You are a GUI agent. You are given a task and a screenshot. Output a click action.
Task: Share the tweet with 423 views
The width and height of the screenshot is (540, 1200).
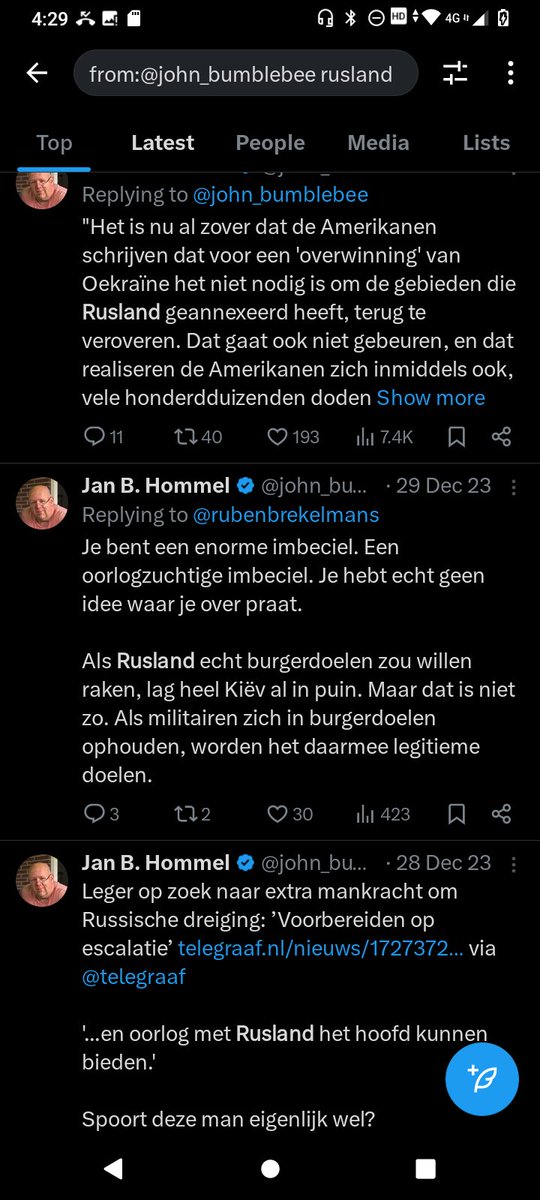pos(502,814)
